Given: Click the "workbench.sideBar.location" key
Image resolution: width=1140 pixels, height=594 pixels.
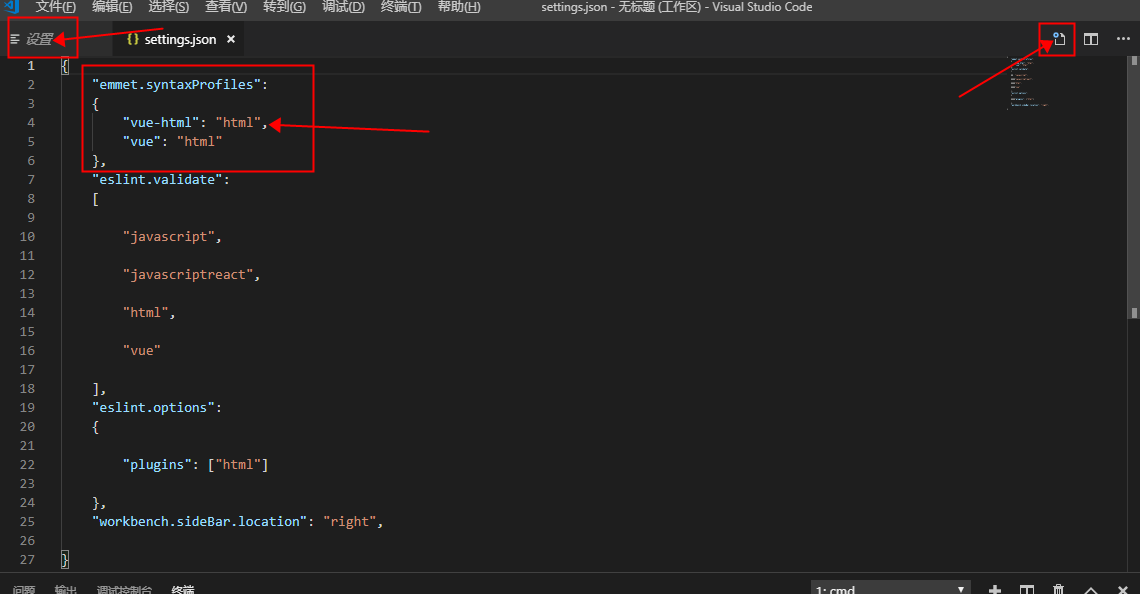Looking at the screenshot, I should [199, 521].
